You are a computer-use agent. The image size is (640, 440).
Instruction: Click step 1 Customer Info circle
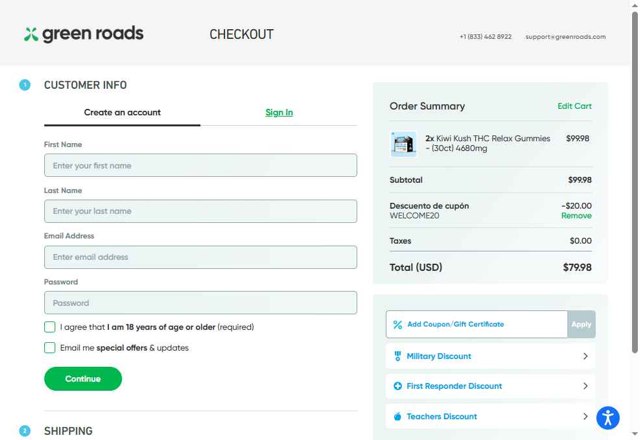pos(24,85)
